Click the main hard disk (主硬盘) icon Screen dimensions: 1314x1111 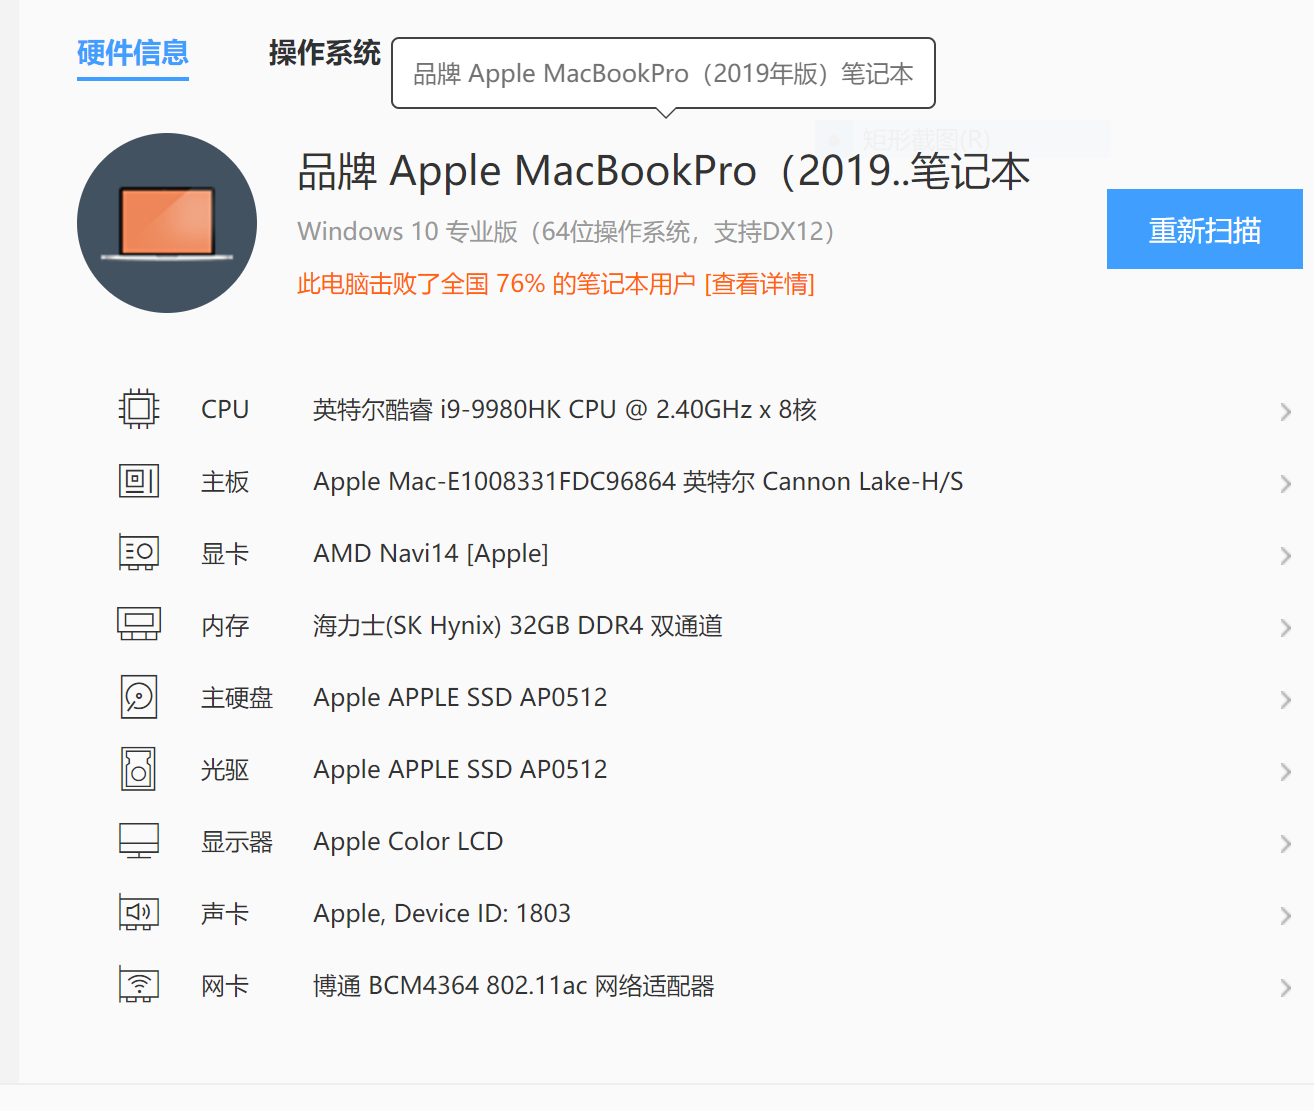click(x=139, y=697)
